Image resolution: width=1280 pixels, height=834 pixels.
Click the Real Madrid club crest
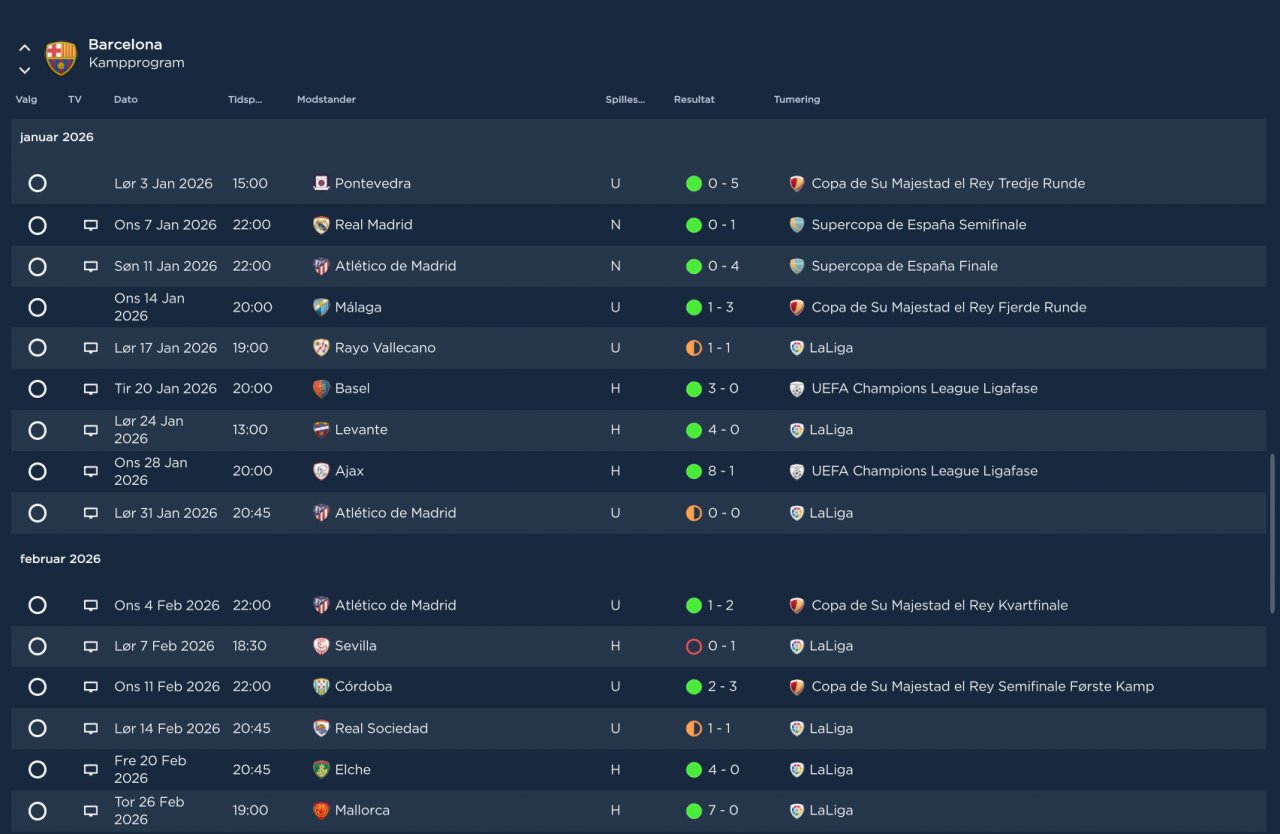(321, 225)
